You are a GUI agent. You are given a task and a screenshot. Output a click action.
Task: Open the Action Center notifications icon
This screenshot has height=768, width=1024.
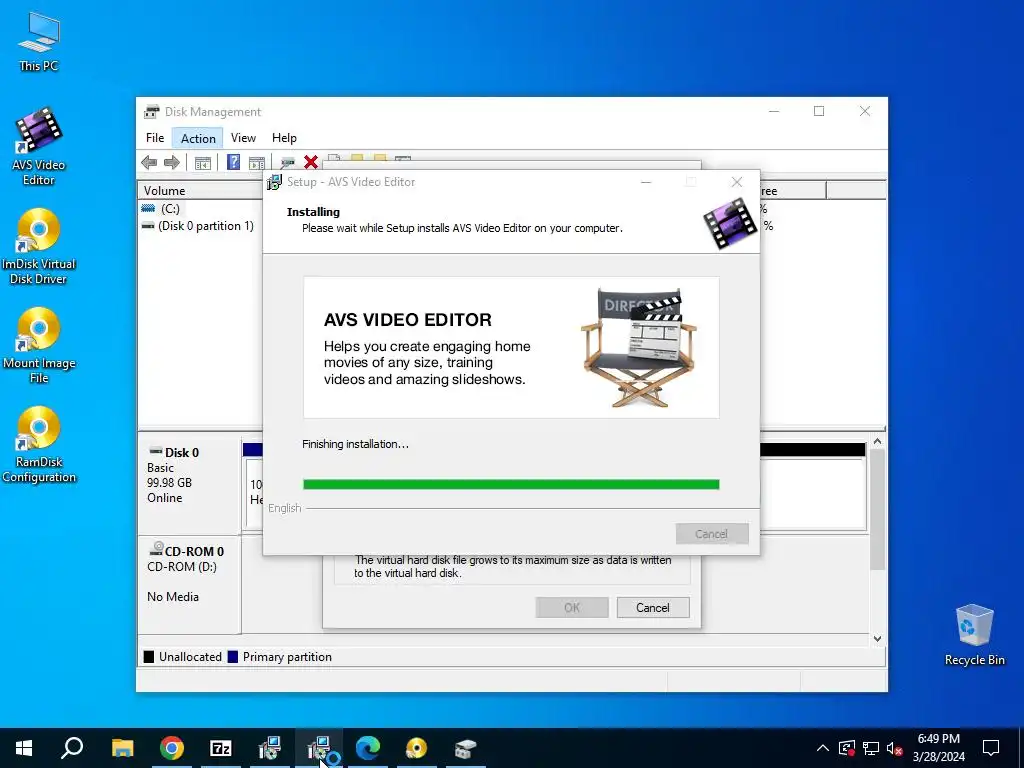click(991, 748)
